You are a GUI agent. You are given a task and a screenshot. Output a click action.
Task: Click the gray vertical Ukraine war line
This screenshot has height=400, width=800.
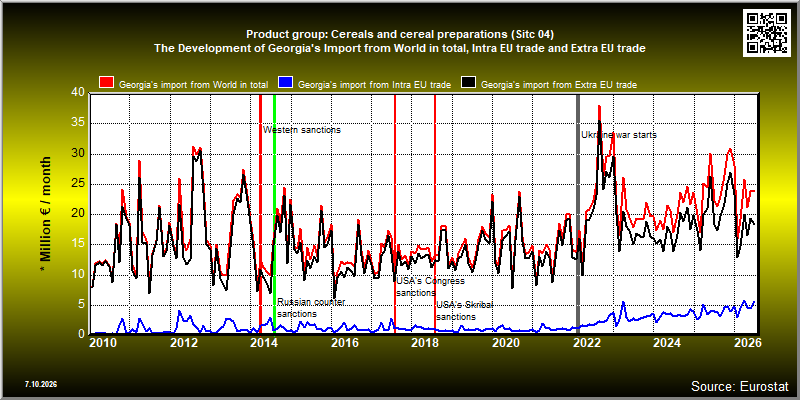tap(578, 214)
